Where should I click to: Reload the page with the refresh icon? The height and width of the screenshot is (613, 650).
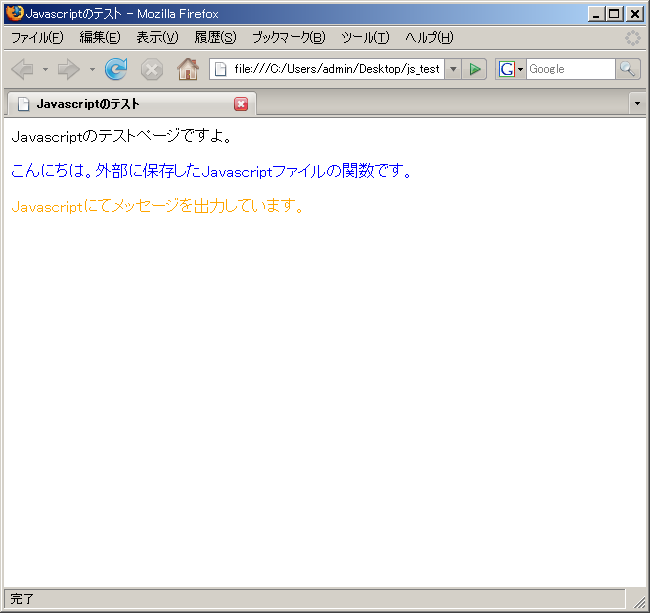click(116, 69)
